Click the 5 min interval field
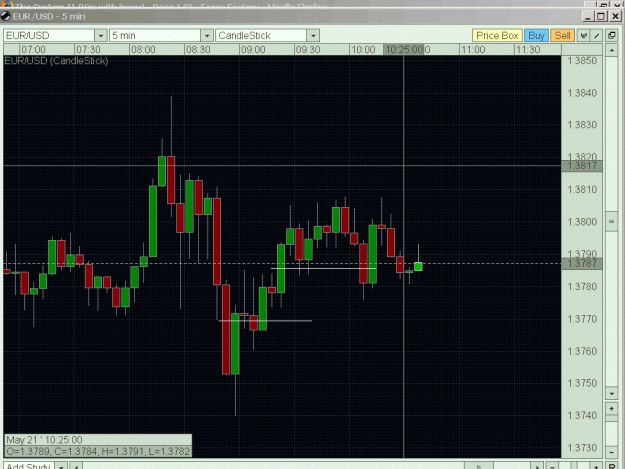Screen dimensions: 625x469 tap(155, 35)
